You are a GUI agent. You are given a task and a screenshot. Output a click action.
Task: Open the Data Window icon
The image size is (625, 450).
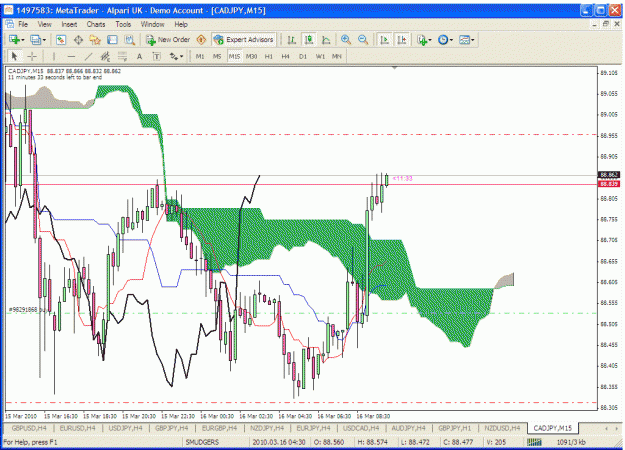click(79, 40)
